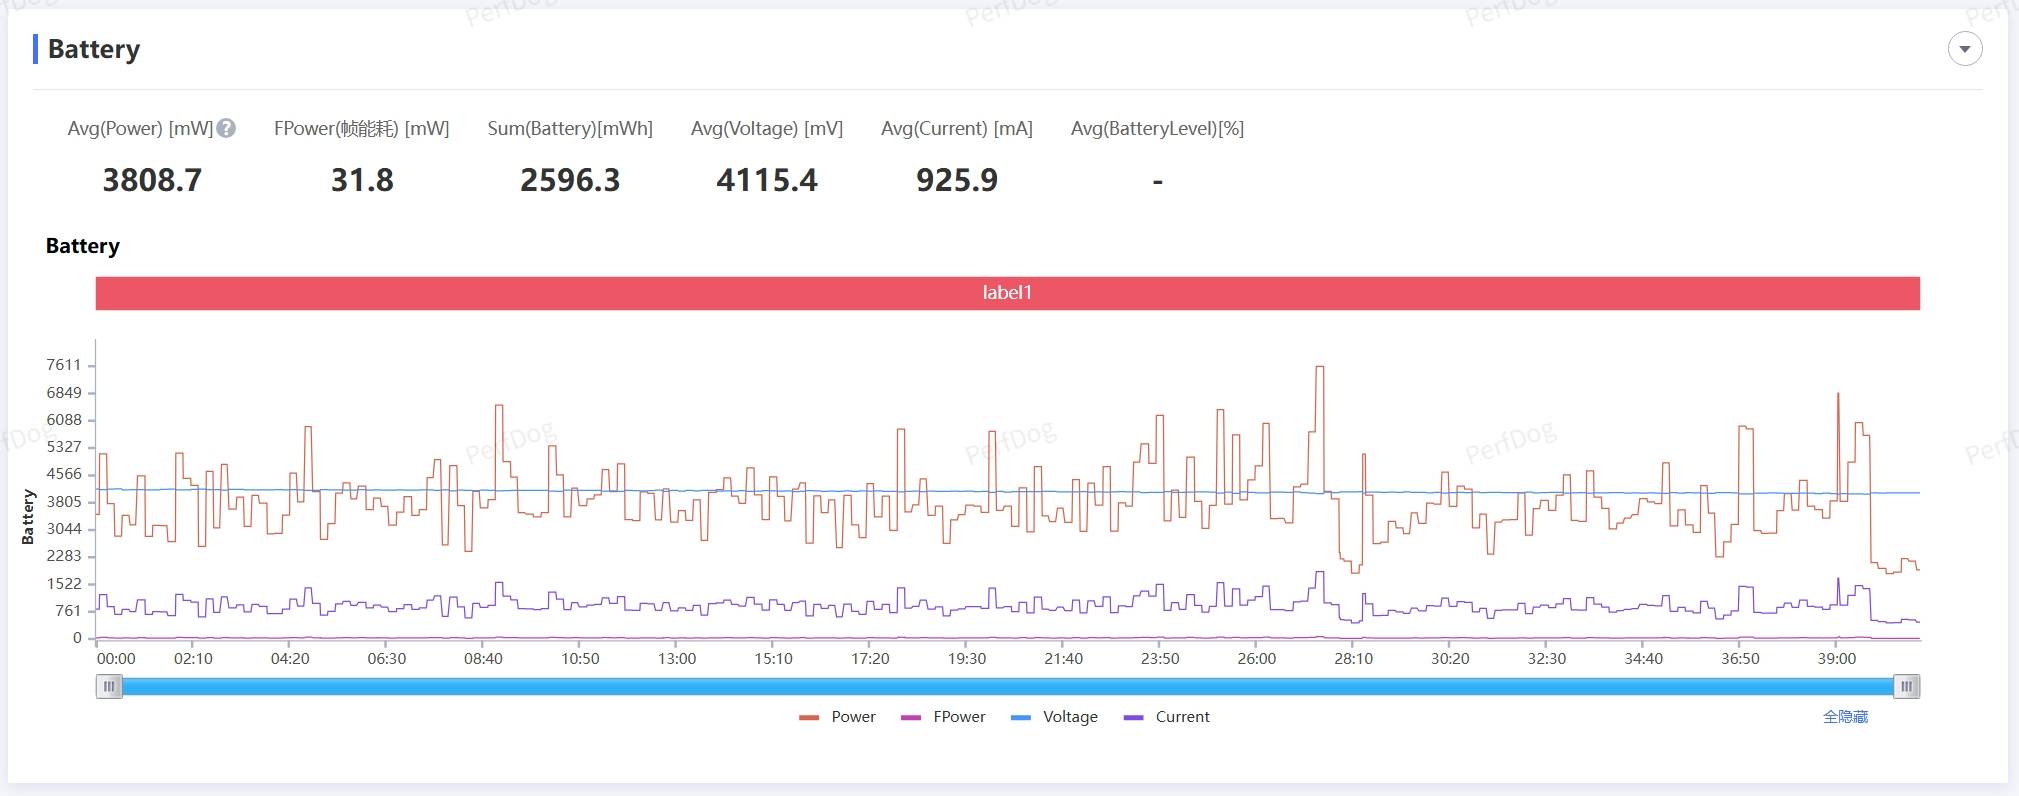Image resolution: width=2019 pixels, height=796 pixels.
Task: Click the FPower value 31.8
Action: click(362, 180)
